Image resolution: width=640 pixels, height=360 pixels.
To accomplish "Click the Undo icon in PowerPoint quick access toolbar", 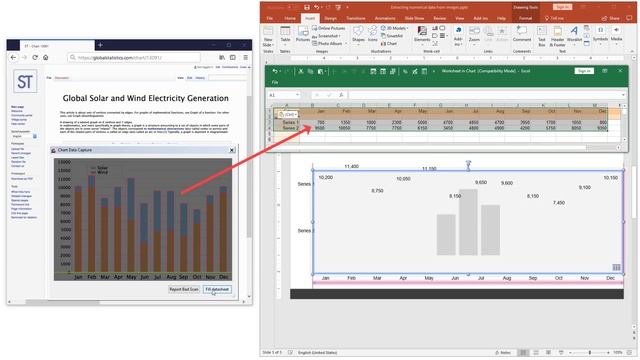I will point(316,7).
